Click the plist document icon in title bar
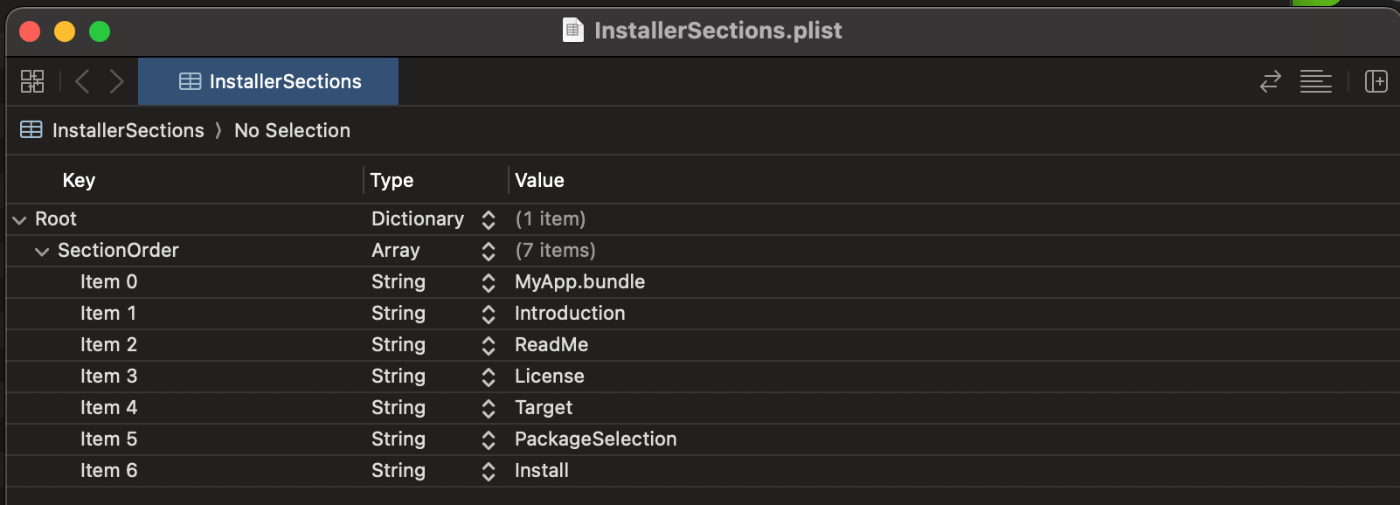The width and height of the screenshot is (1400, 505). coord(573,30)
